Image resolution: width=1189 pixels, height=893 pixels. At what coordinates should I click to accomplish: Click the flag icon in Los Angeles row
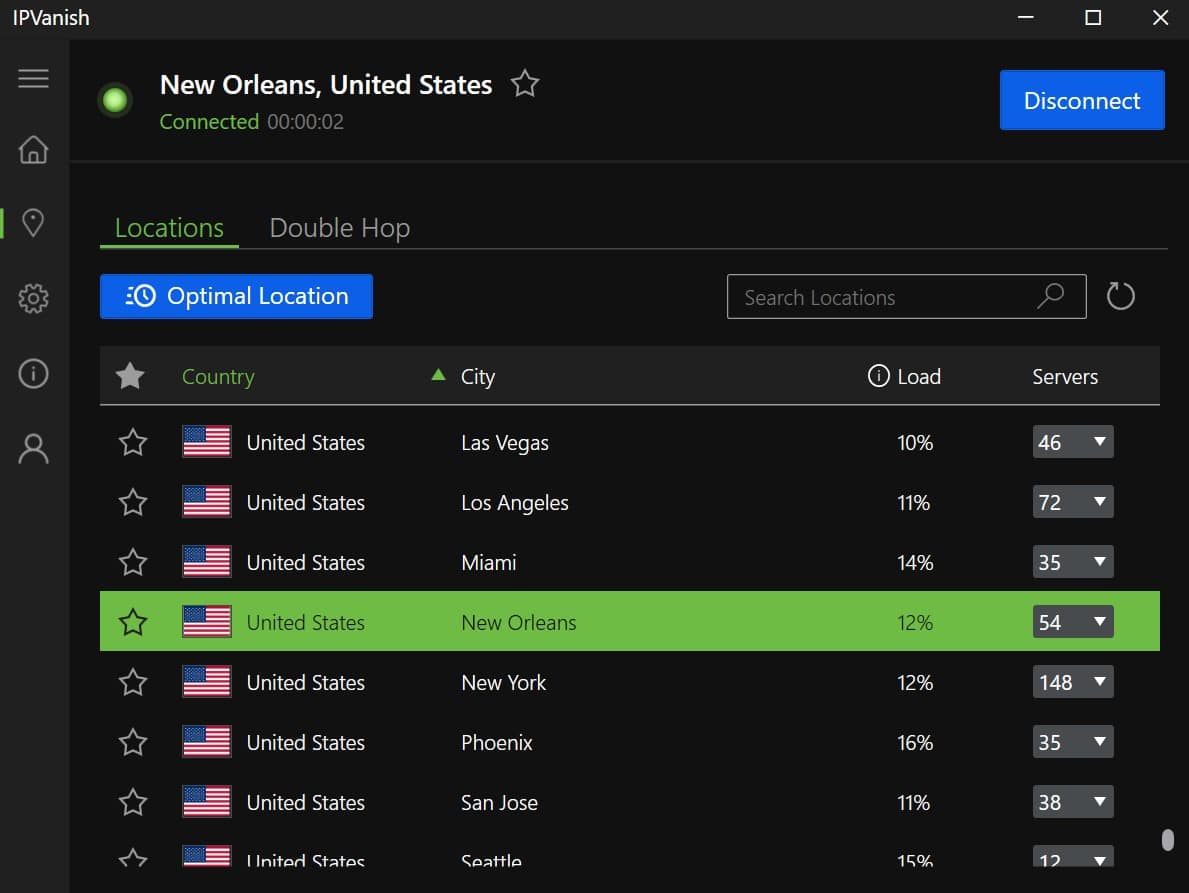tap(207, 502)
